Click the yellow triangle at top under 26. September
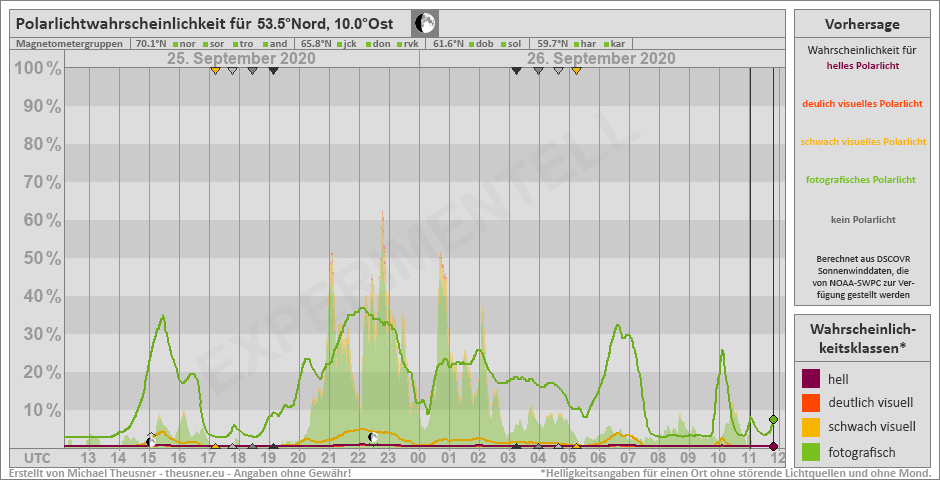940x480 pixels. point(576,70)
